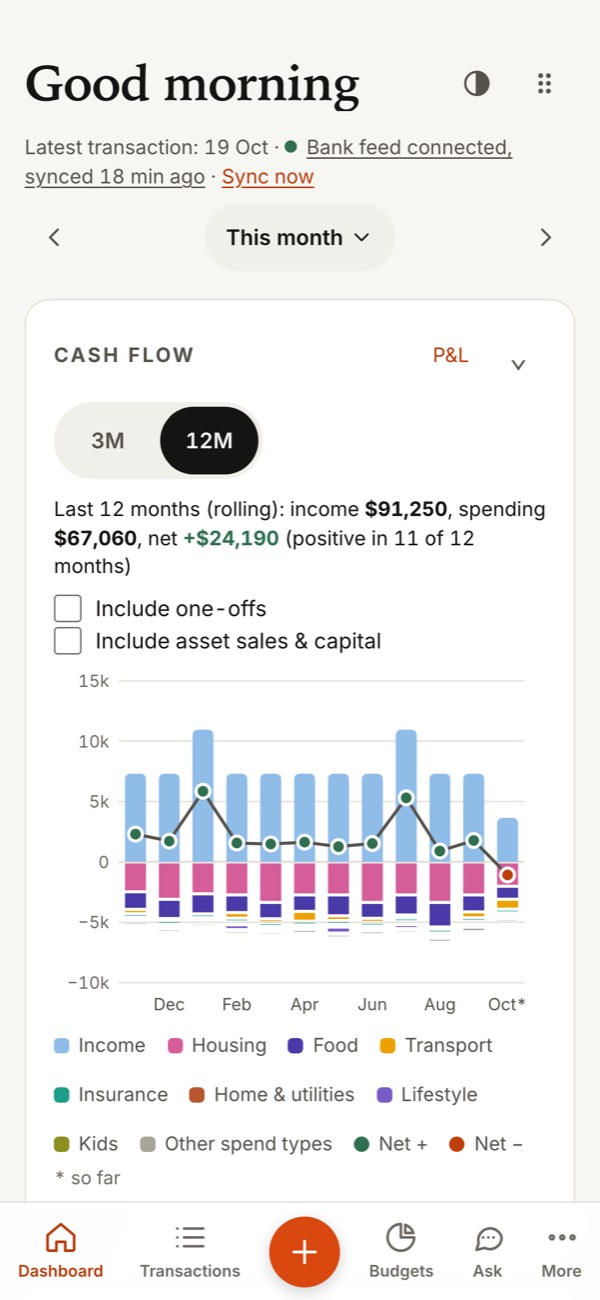Viewport: 600px width, 1300px height.
Task: Open the This month period dropdown
Action: click(299, 237)
